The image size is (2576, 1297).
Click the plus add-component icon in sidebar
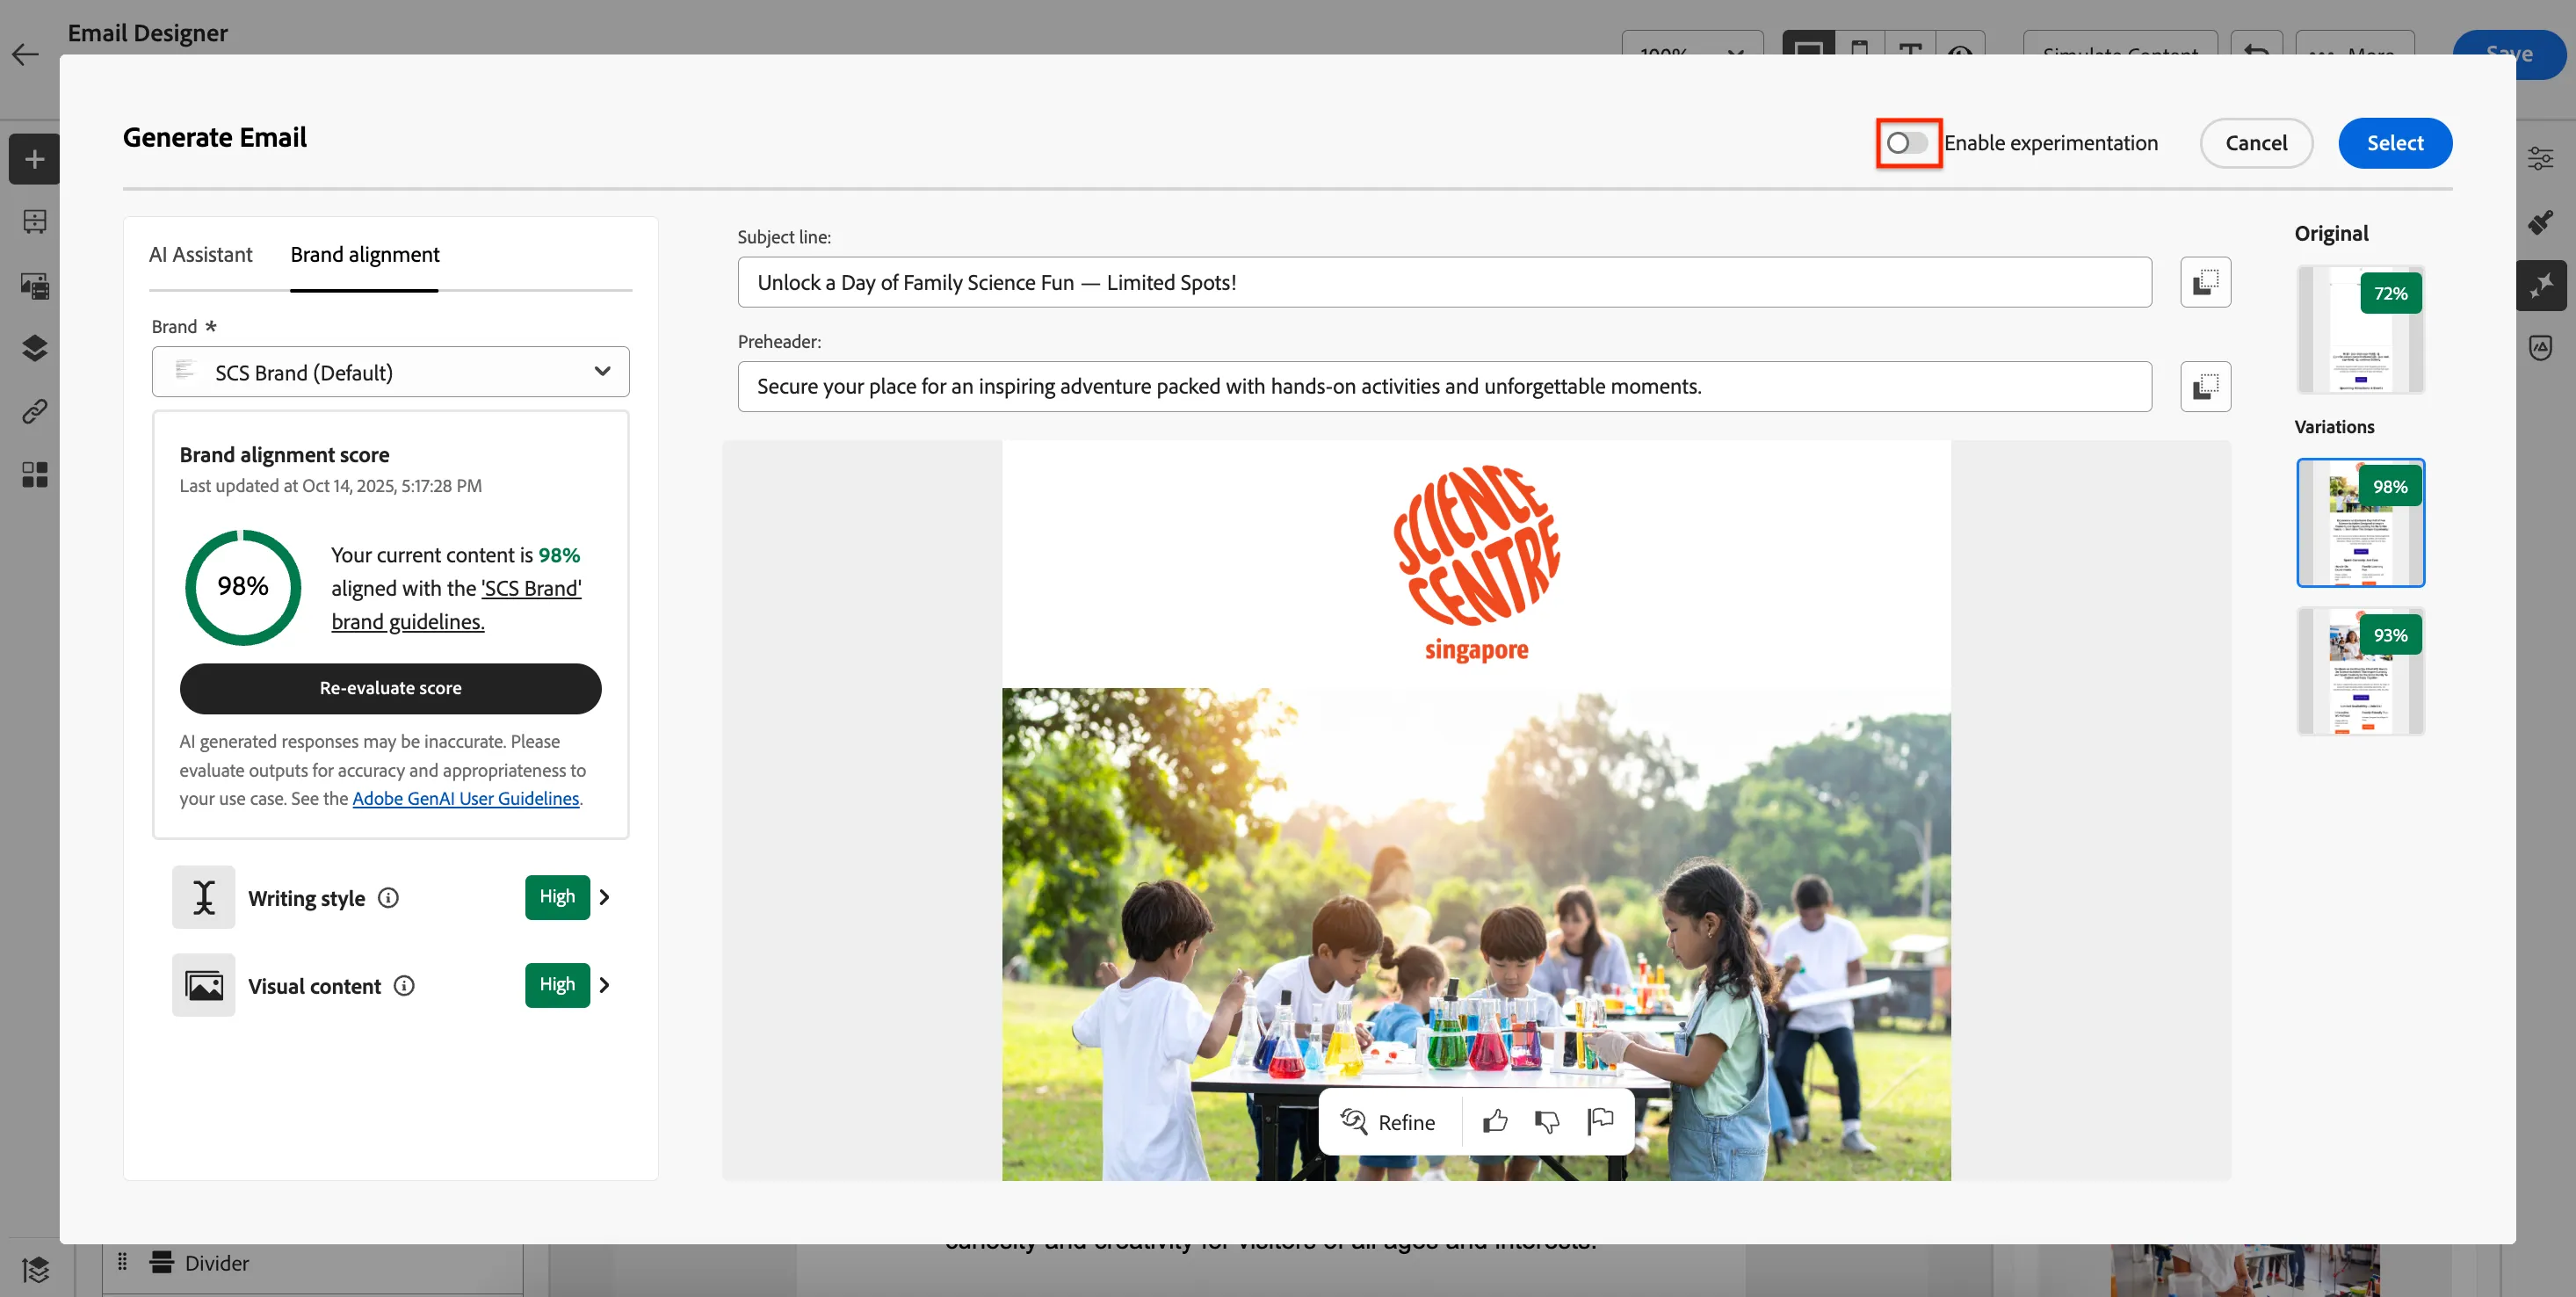35,159
